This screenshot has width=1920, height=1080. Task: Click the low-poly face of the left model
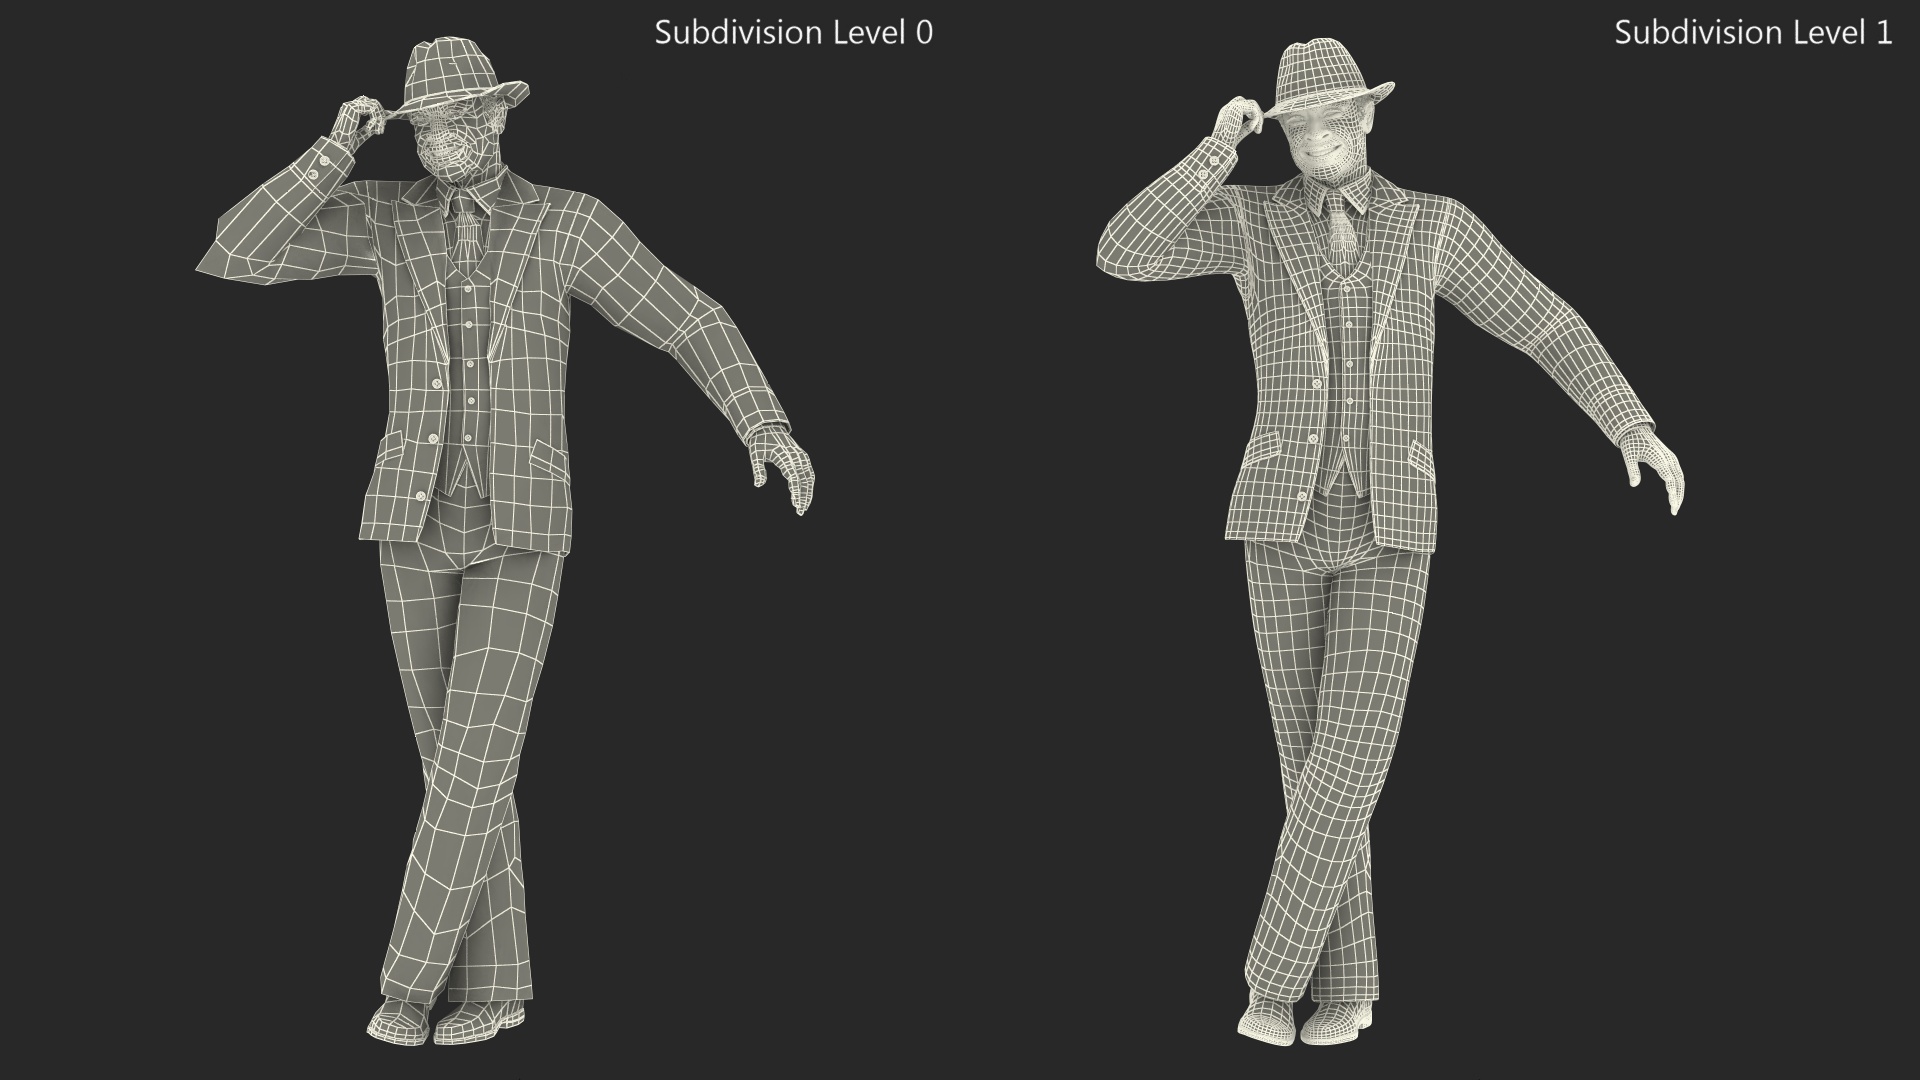pyautogui.click(x=456, y=143)
